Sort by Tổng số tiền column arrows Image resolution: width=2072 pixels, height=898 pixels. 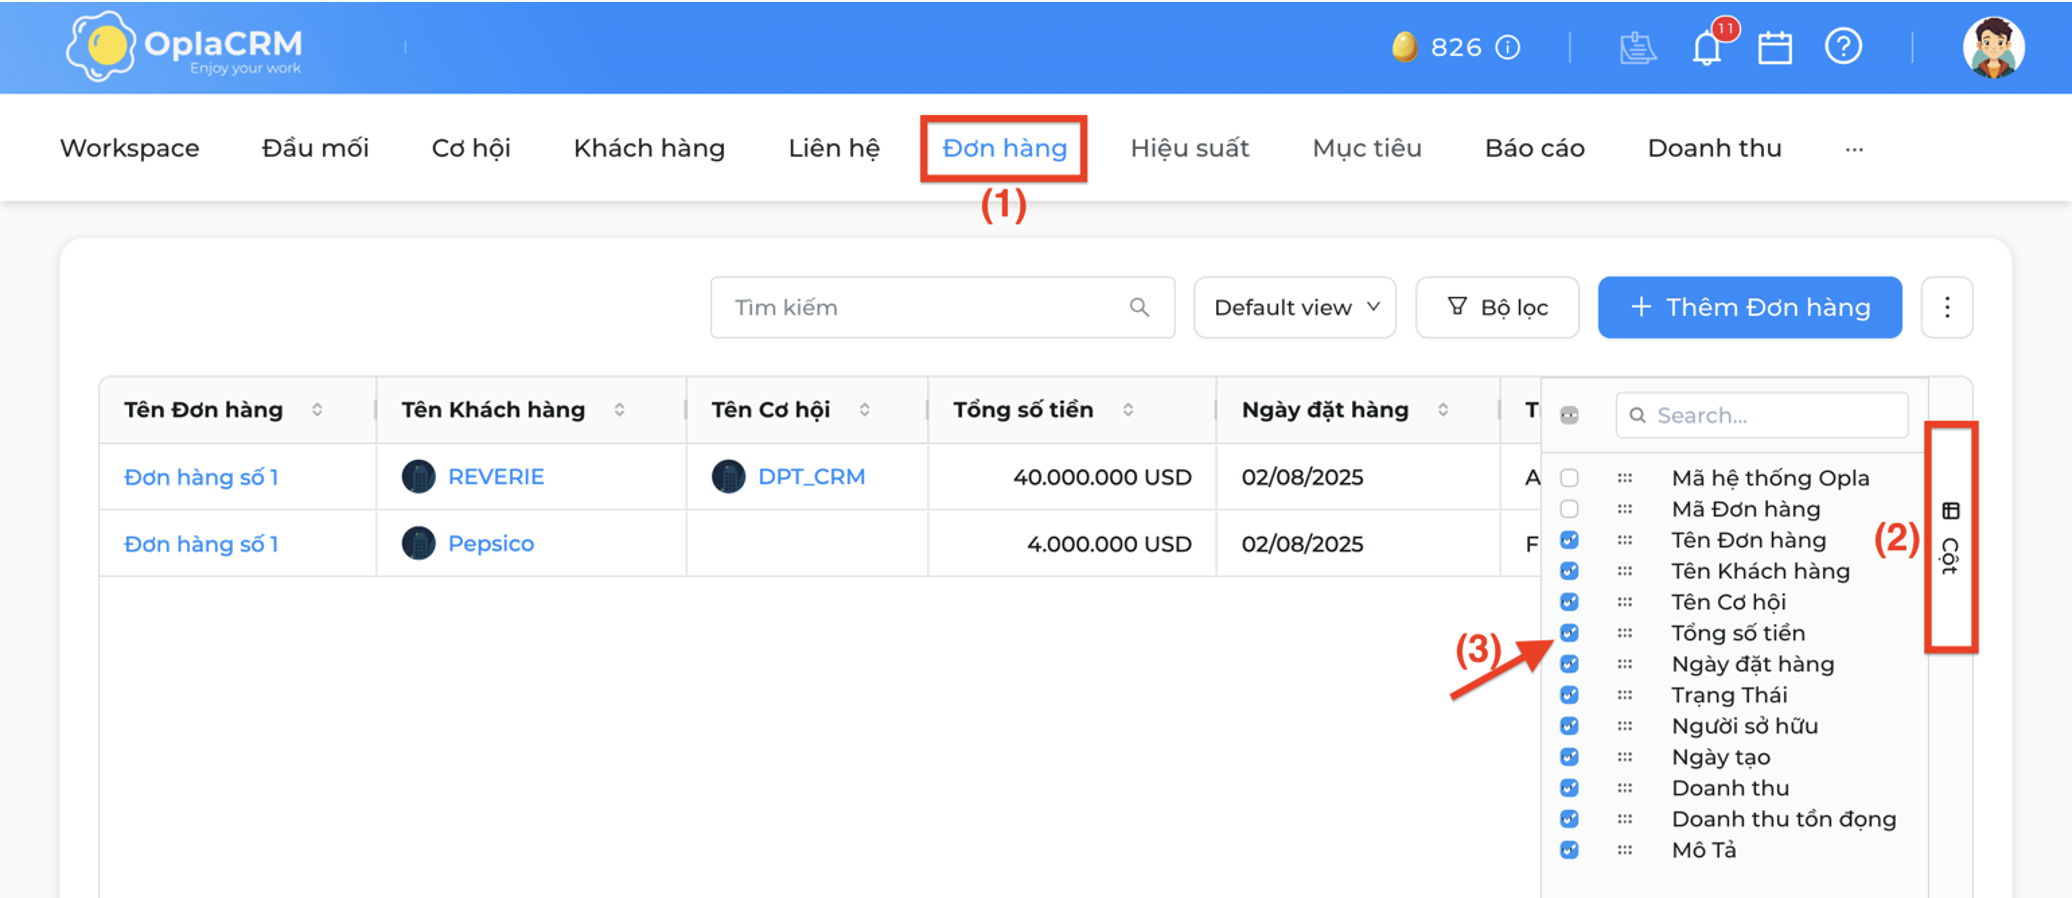(1128, 410)
